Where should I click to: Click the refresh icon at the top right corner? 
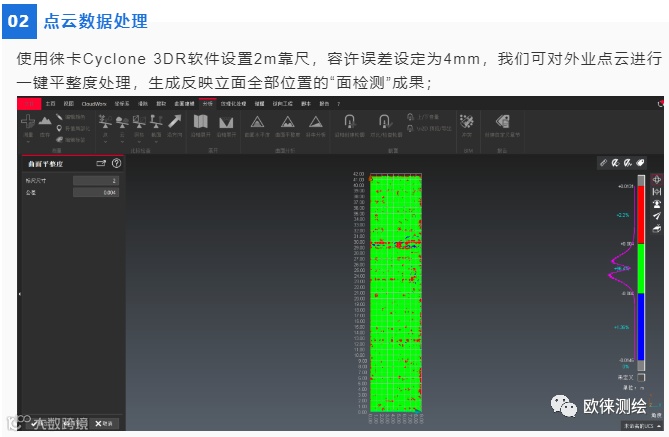coord(660,104)
